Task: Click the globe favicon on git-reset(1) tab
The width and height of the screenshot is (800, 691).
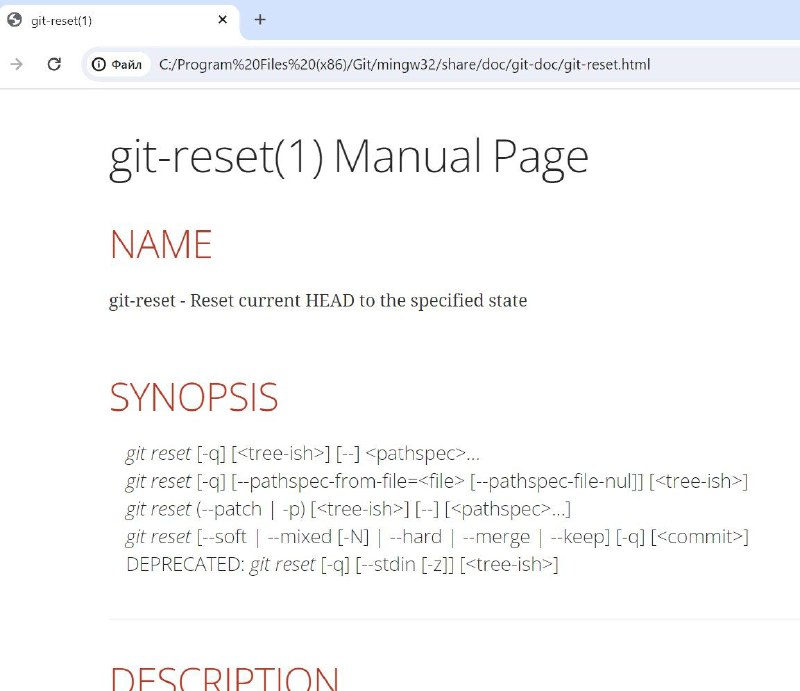Action: pos(14,20)
